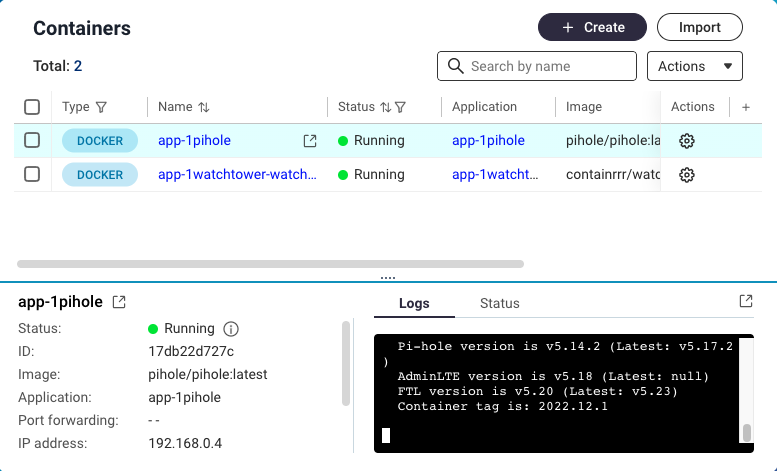This screenshot has height=471, width=777.
Task: Open app-1pihole row external link icon
Action: click(x=310, y=141)
